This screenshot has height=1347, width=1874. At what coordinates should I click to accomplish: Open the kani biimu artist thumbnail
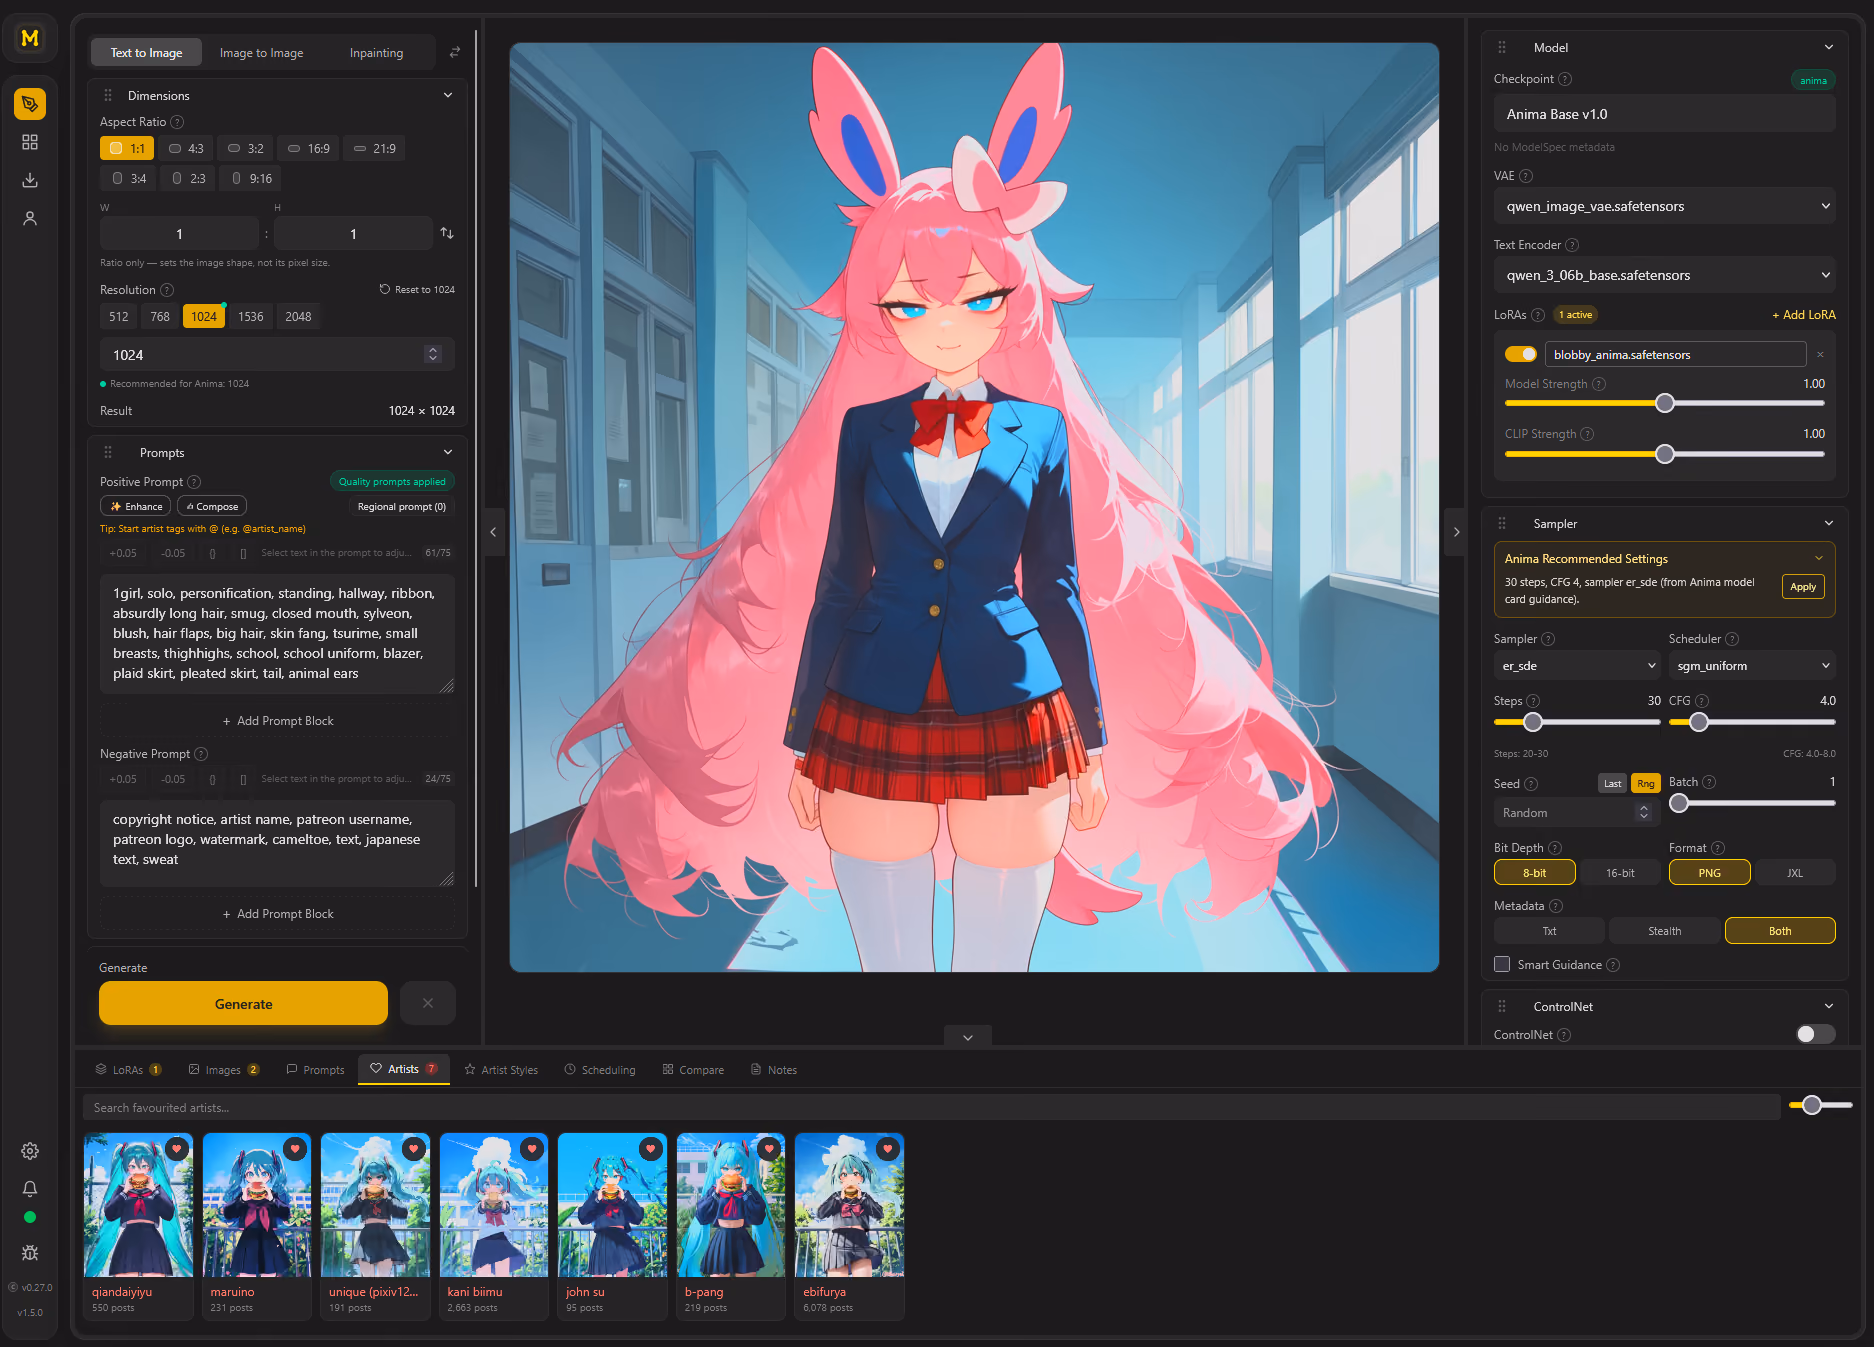point(494,1205)
